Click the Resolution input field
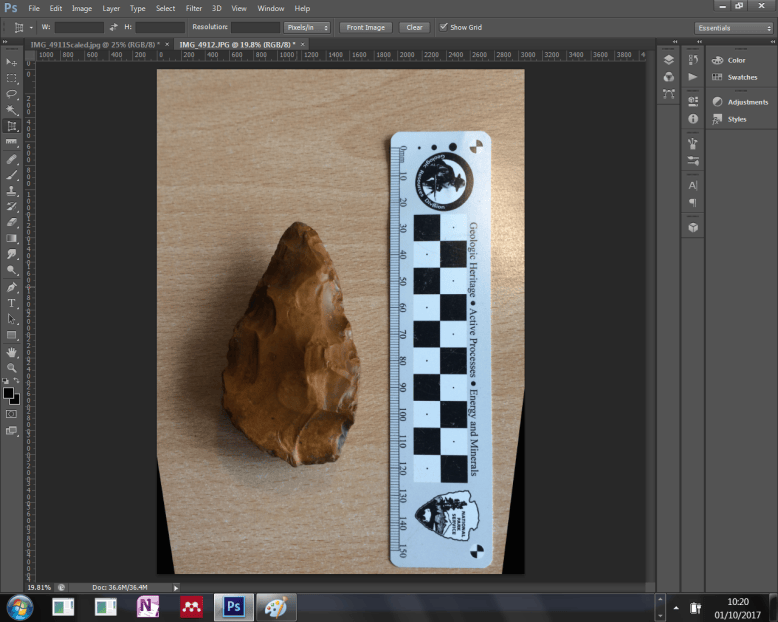This screenshot has width=778, height=622. 256,27
